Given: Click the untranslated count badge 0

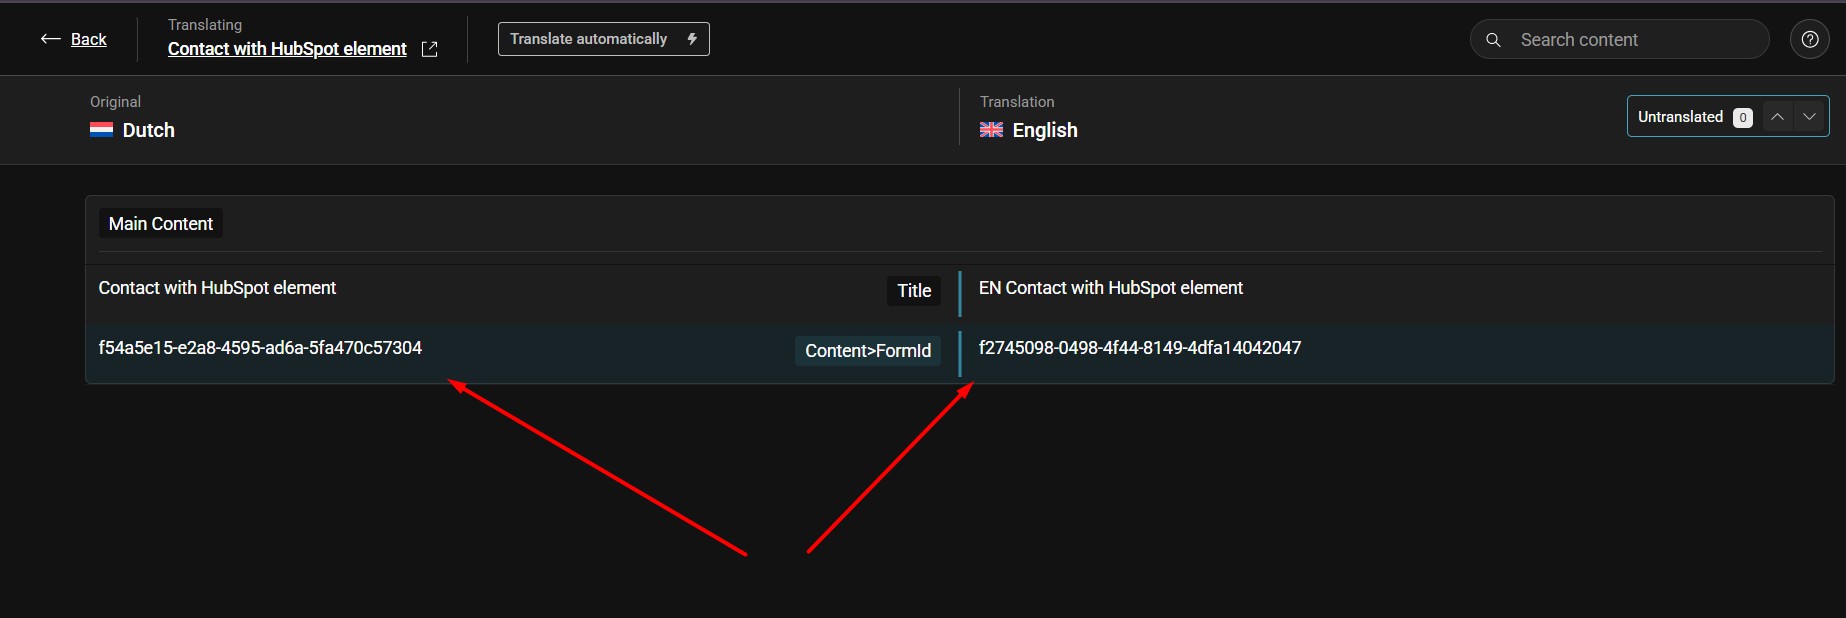Looking at the screenshot, I should [1743, 118].
